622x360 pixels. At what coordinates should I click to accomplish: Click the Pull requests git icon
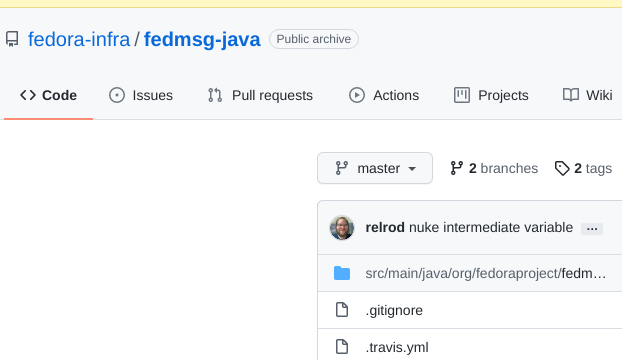[x=215, y=95]
